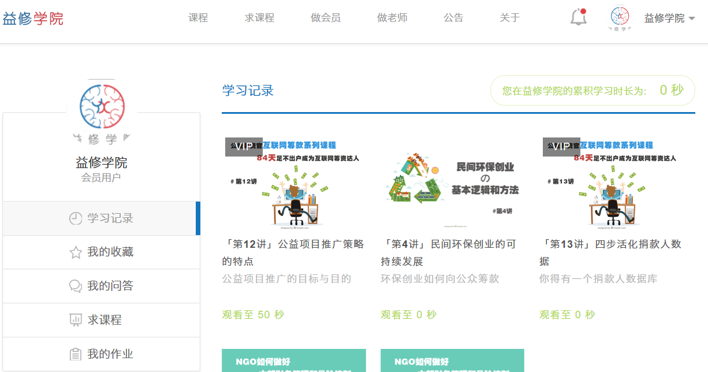
Task: Click the VIP badge on the 第13讲 card
Action: coord(561,147)
